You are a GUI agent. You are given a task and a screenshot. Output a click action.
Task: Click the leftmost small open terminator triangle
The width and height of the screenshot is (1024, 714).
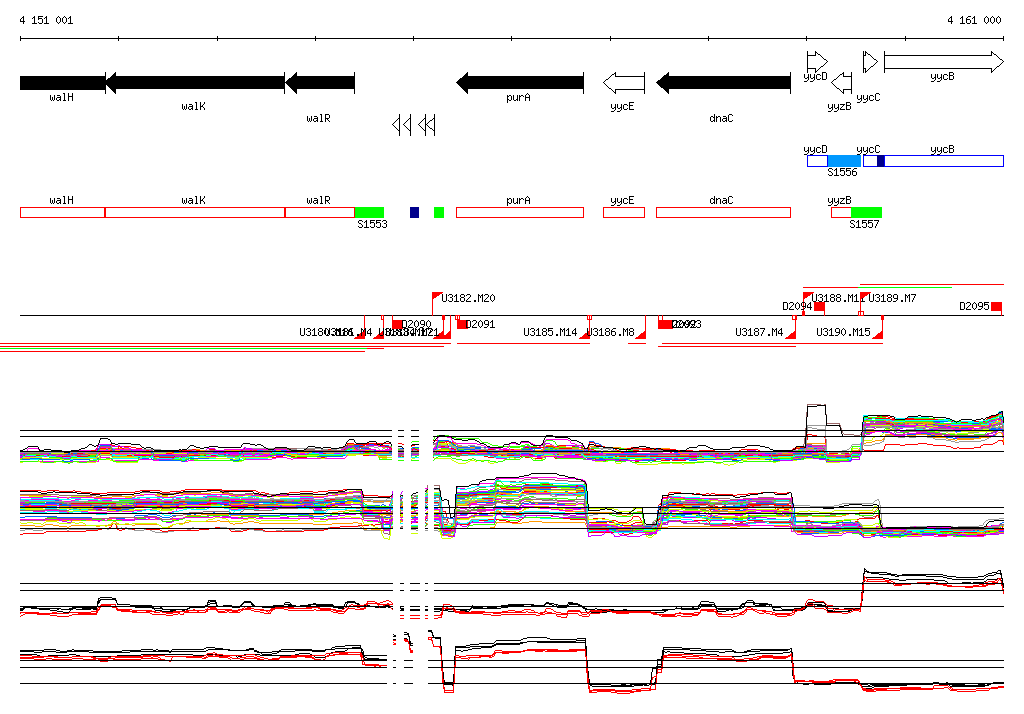396,125
